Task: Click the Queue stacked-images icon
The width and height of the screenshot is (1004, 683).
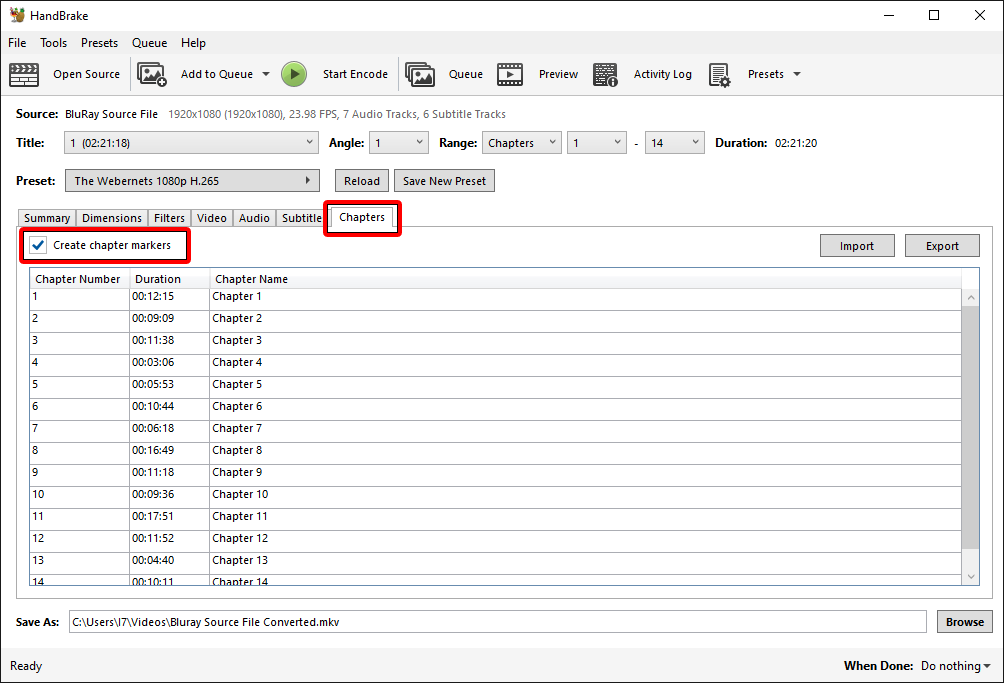Action: (x=420, y=74)
